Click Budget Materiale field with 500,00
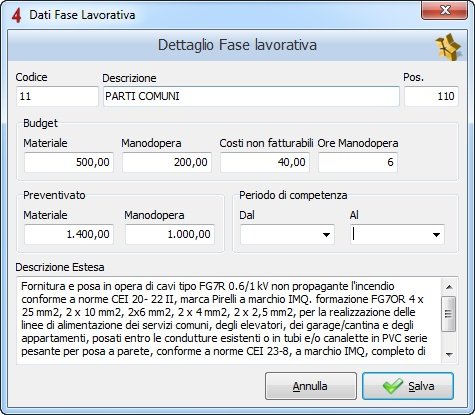This screenshot has width=475, height=415. point(69,162)
